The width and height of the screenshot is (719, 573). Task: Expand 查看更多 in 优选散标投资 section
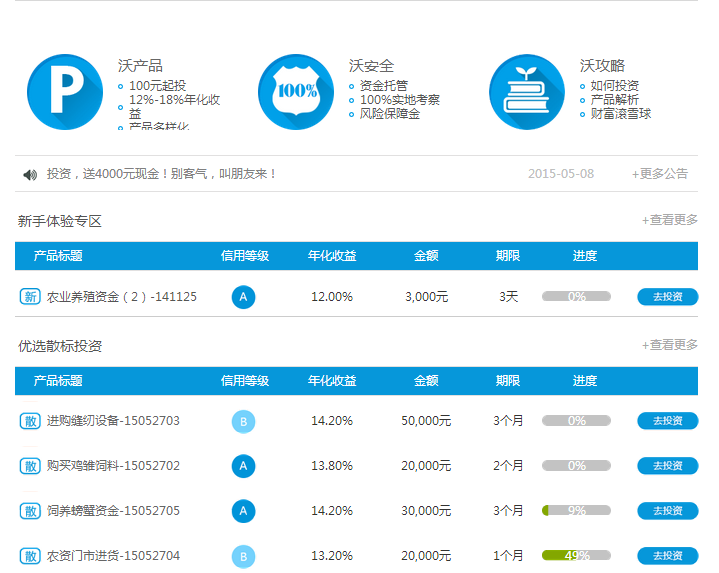point(670,345)
